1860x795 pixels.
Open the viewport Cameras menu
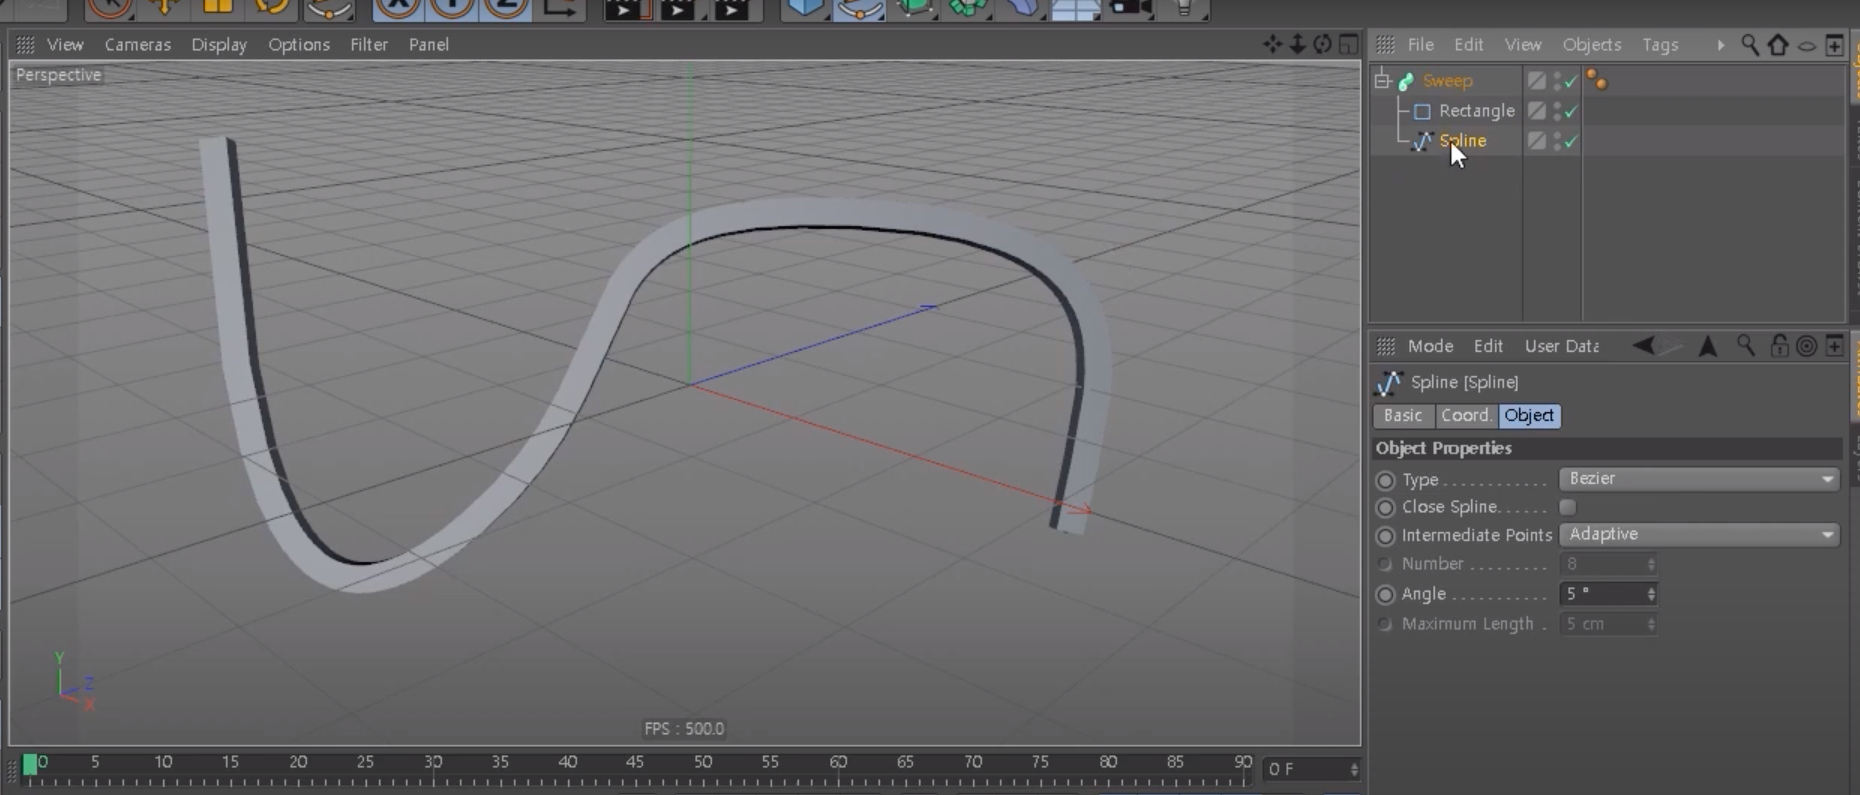[138, 44]
